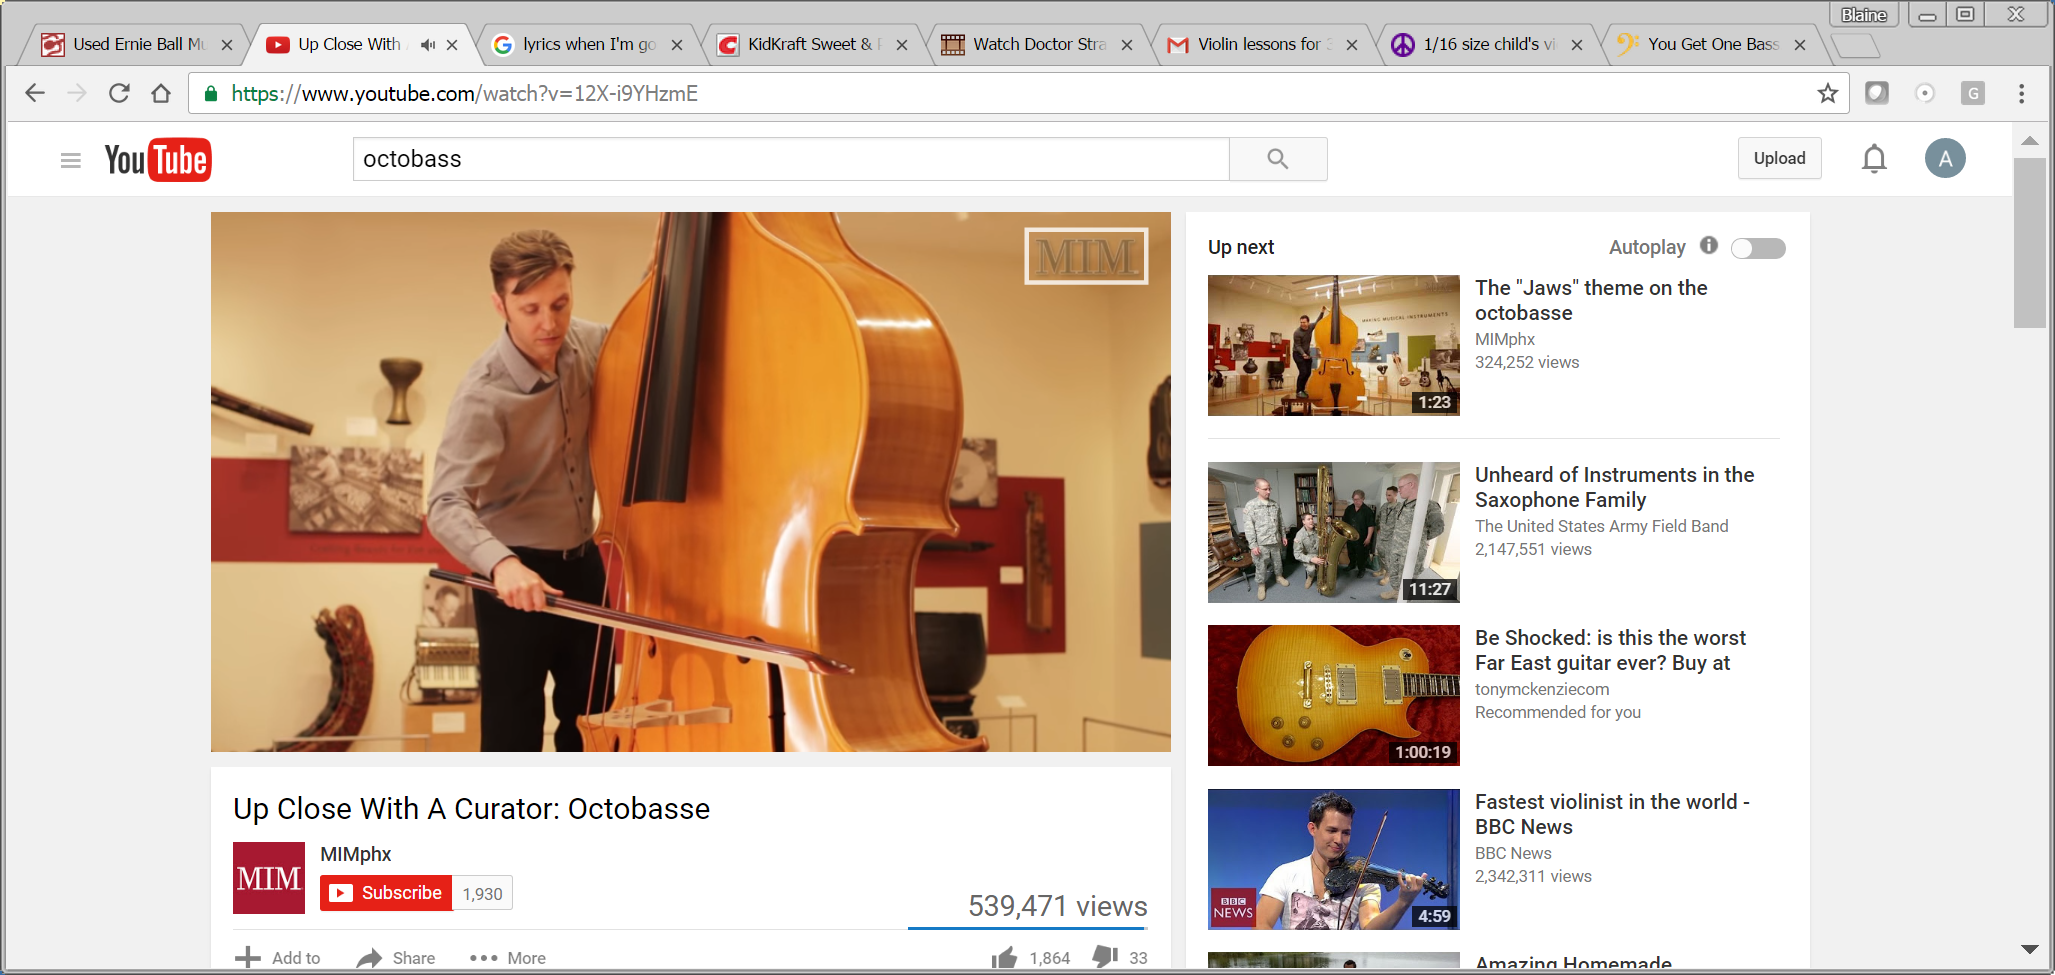Click the browser forward arrow
The width and height of the screenshot is (2055, 975).
77,93
